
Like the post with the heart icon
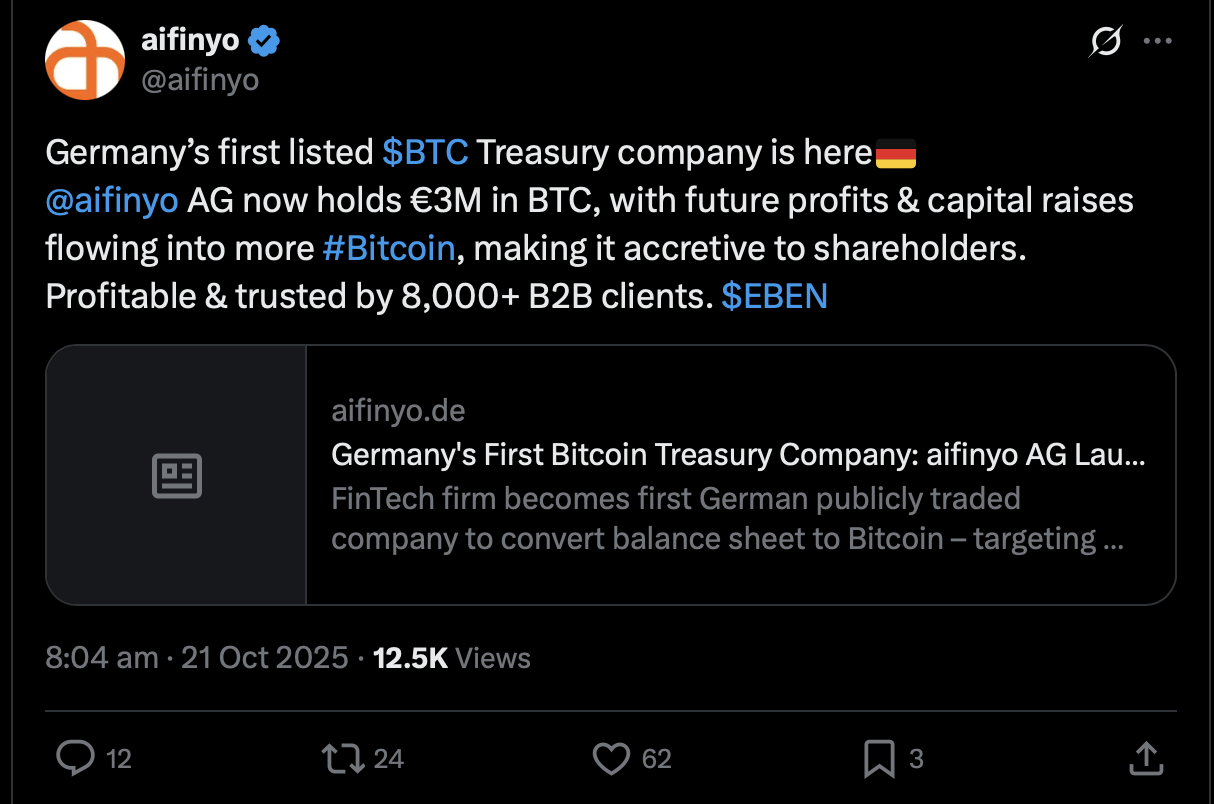(x=610, y=759)
